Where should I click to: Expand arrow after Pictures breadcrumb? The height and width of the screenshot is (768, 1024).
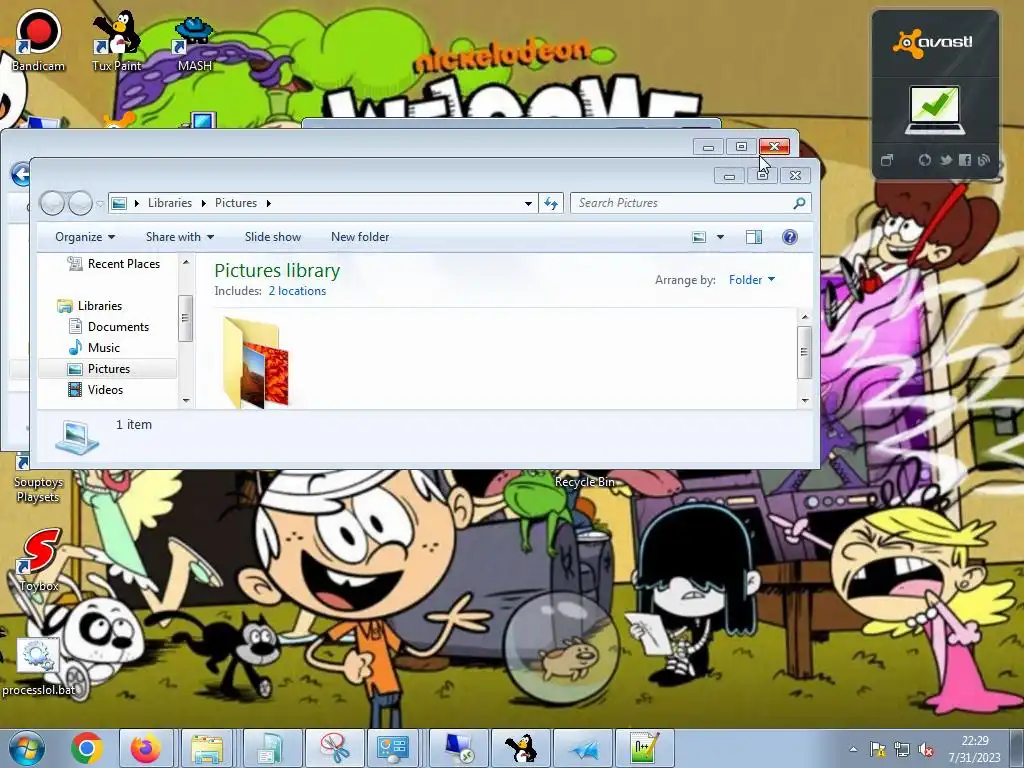click(x=268, y=203)
